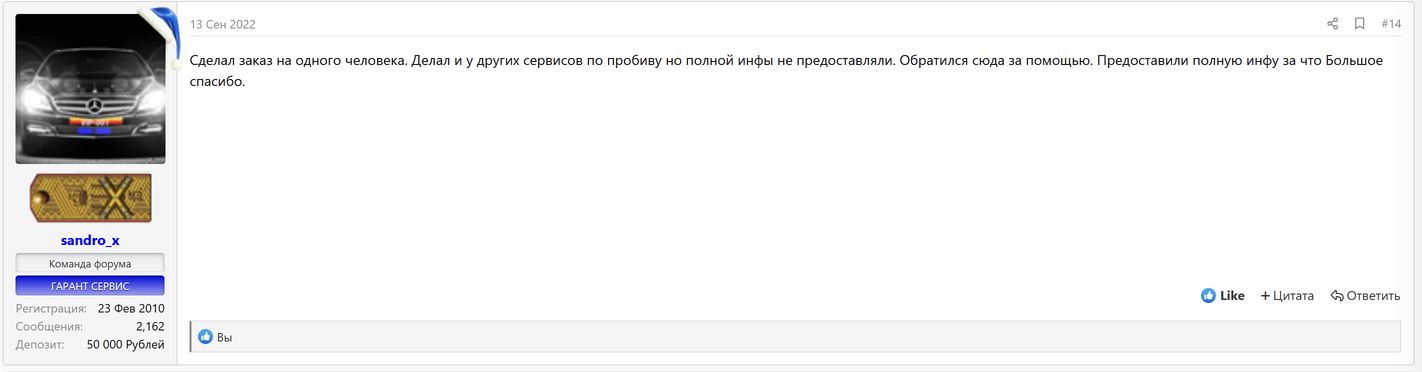Click the thumbs-up reaction icon beside Вы

click(206, 338)
